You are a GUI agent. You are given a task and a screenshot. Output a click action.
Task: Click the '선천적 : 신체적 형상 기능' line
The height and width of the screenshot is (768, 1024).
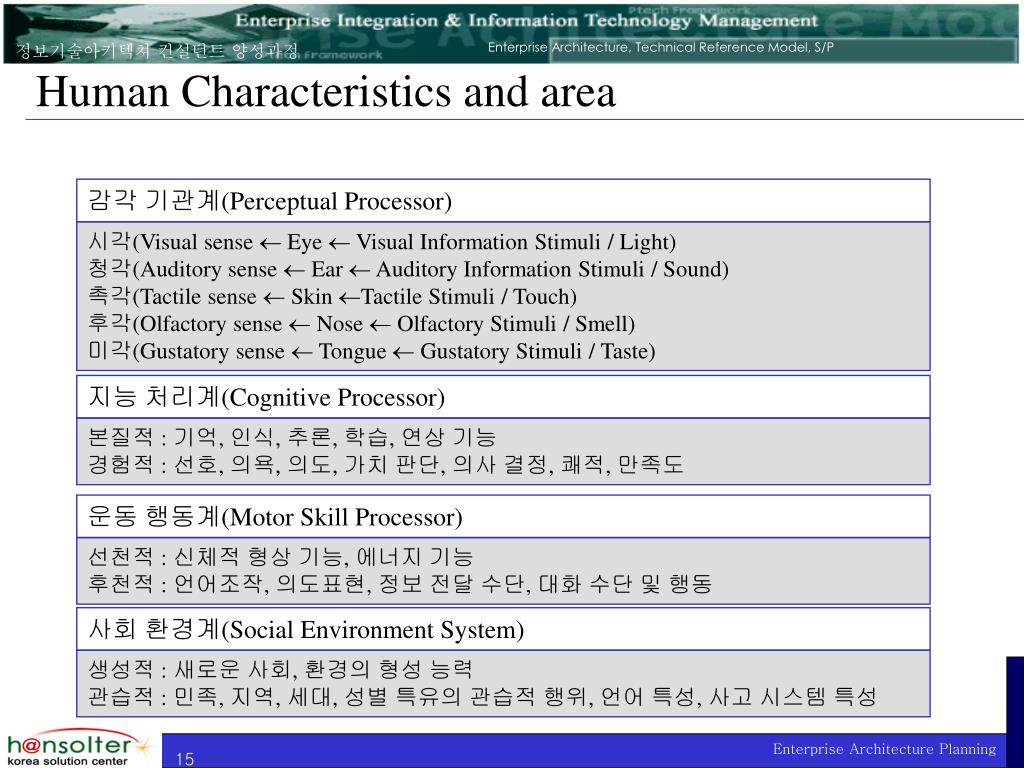pos(280,556)
